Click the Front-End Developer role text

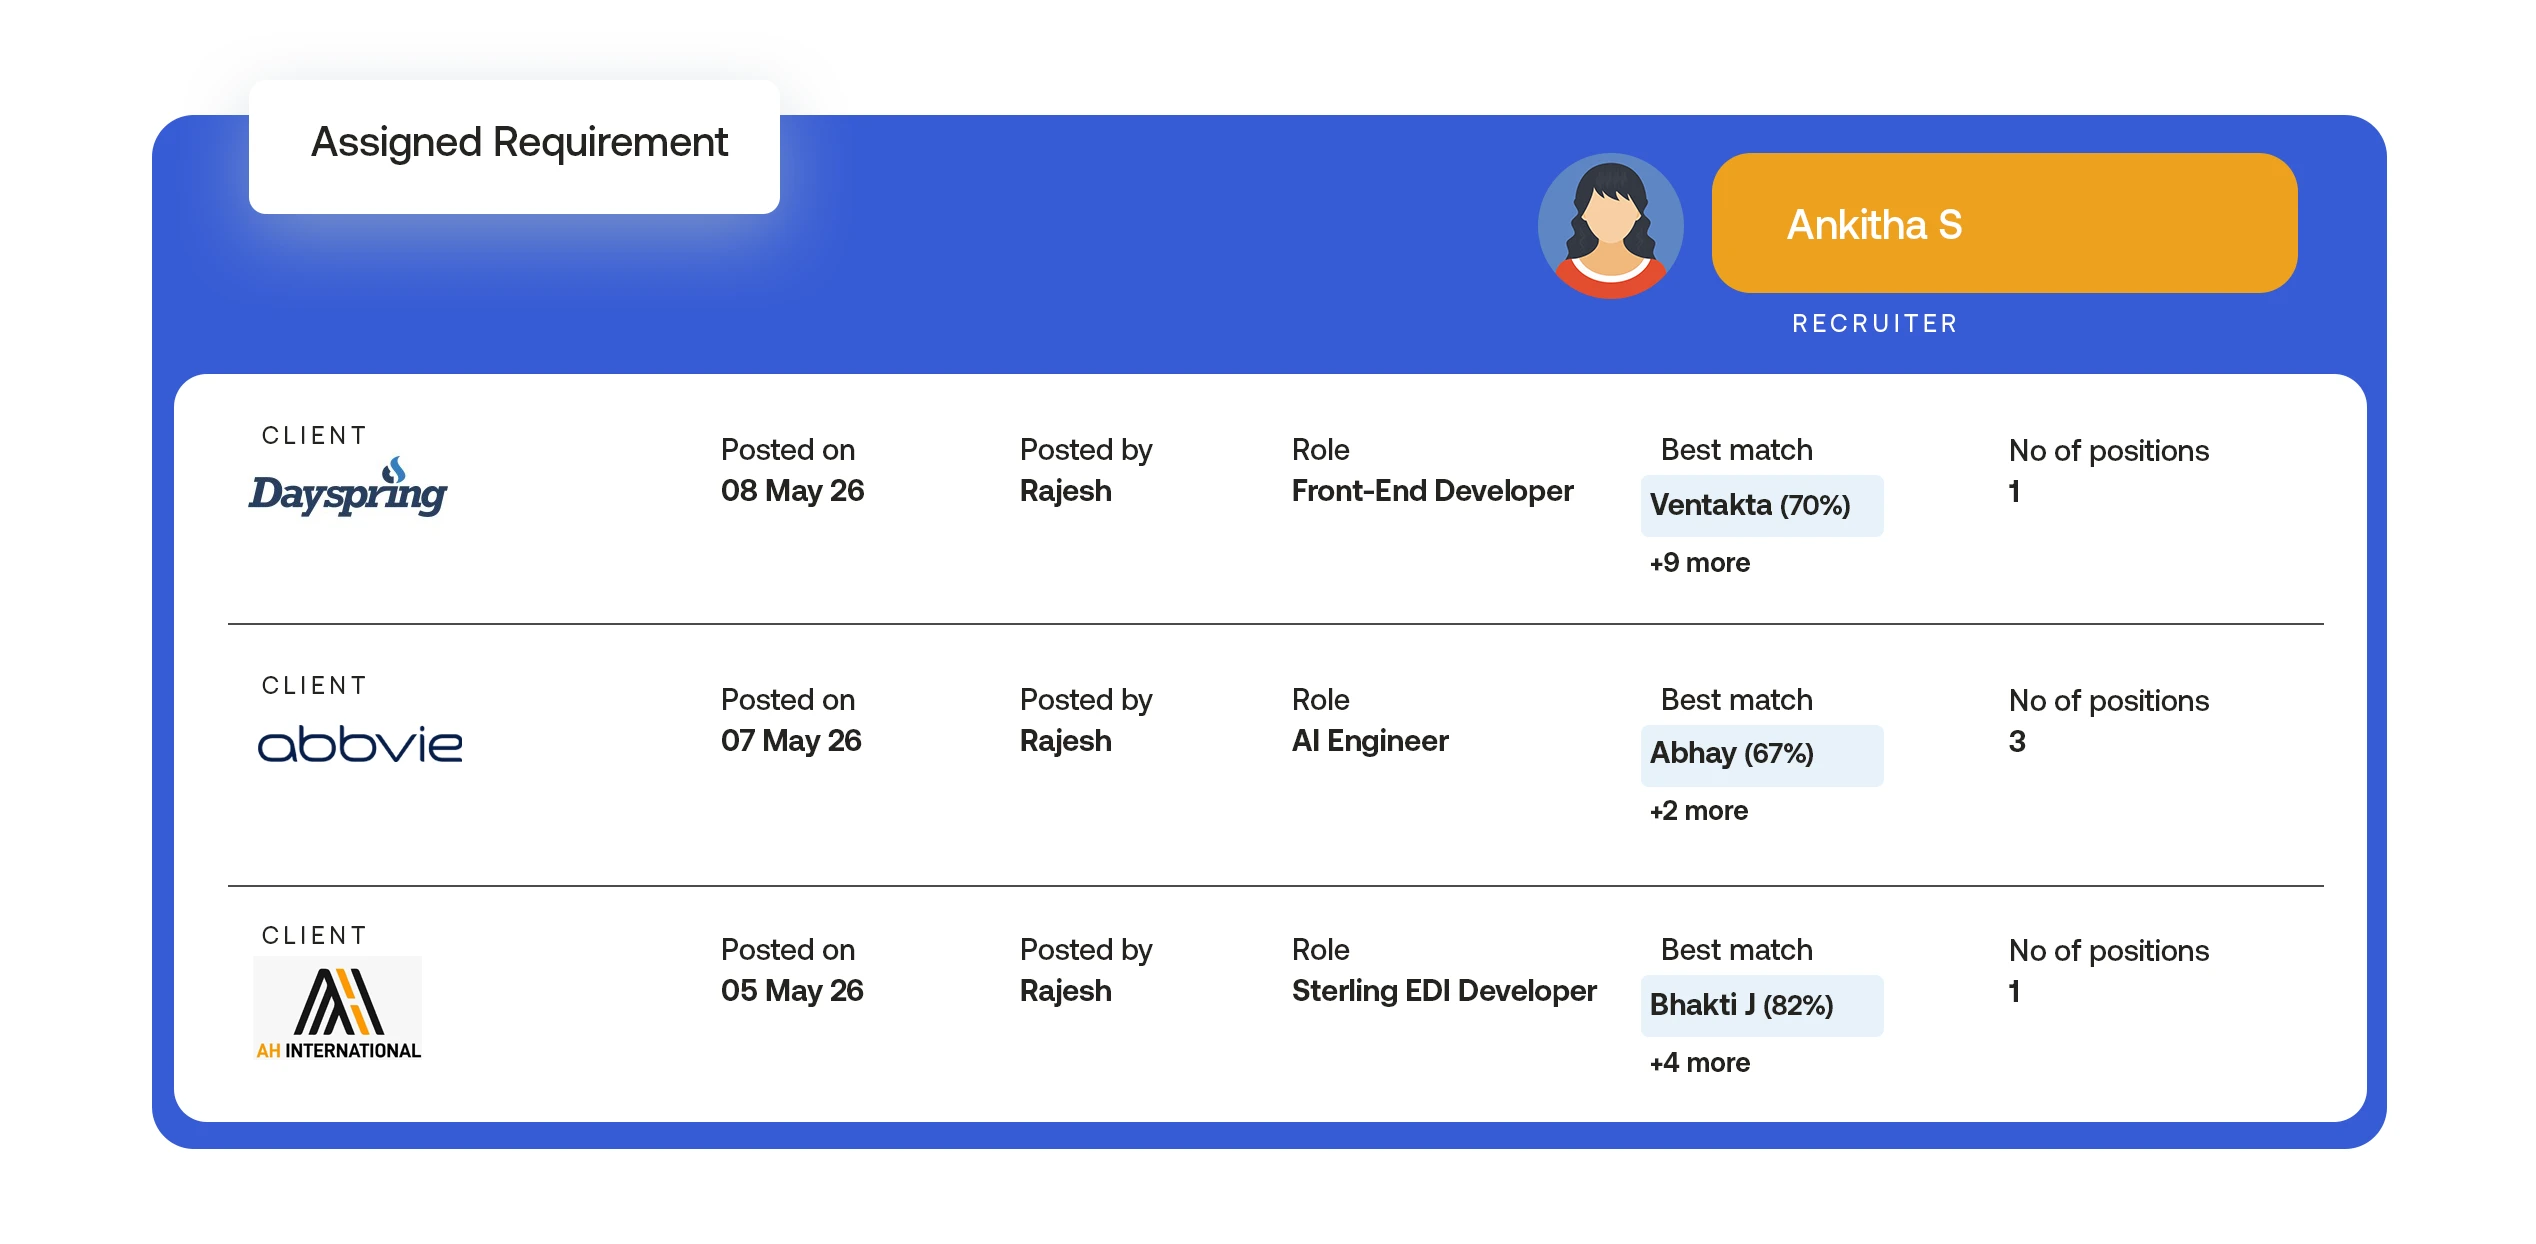click(1432, 491)
